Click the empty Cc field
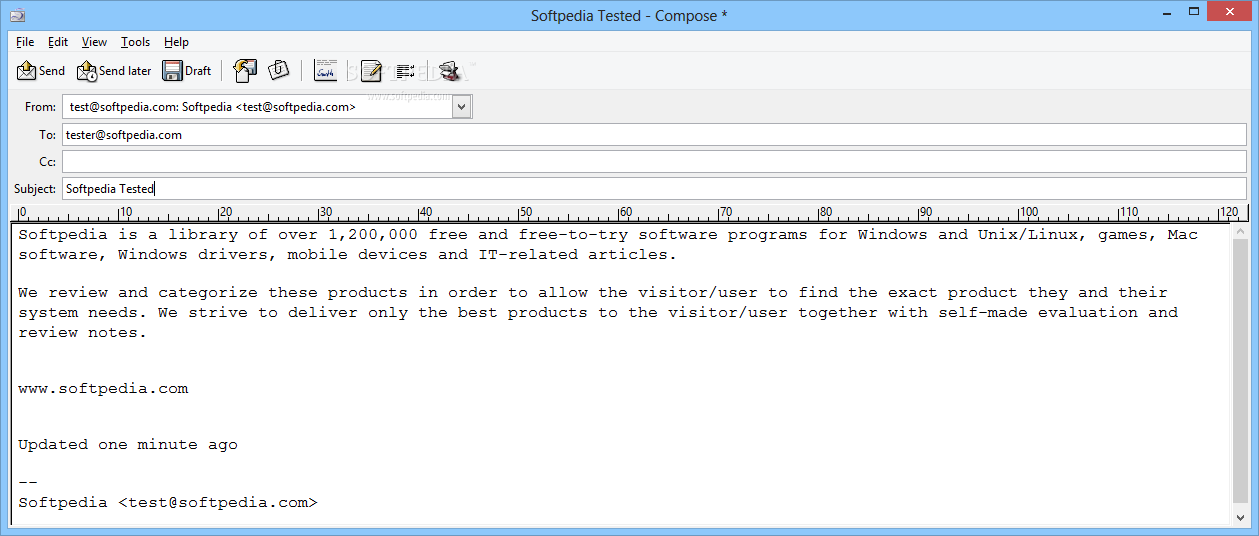Image resolution: width=1259 pixels, height=536 pixels. [654, 161]
